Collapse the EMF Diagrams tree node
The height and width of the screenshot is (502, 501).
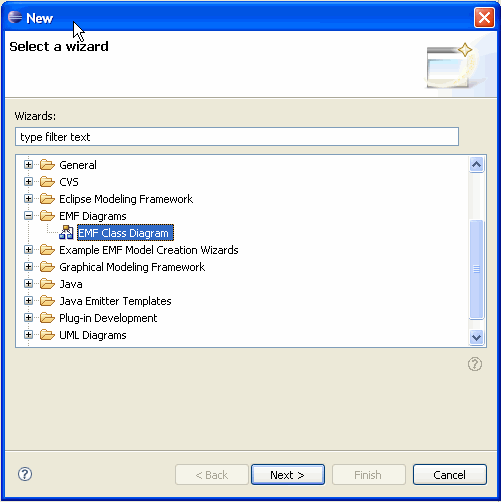[28, 216]
